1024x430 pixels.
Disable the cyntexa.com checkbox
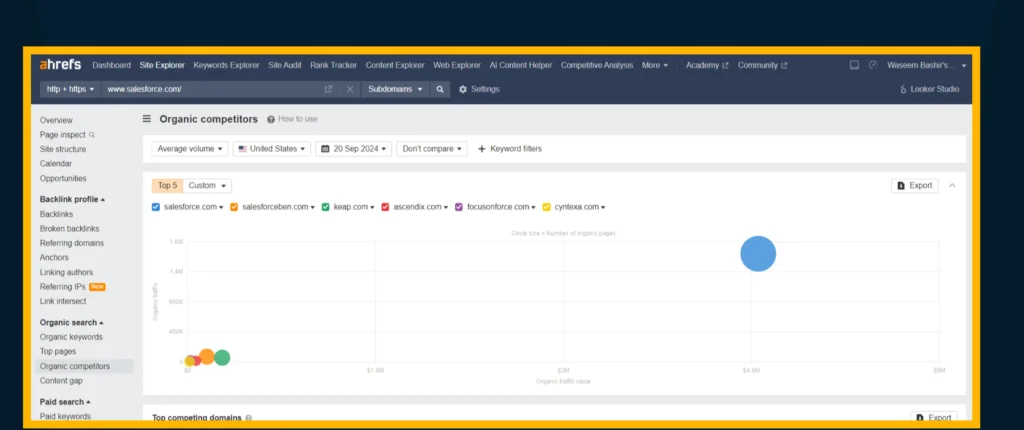[x=546, y=207]
